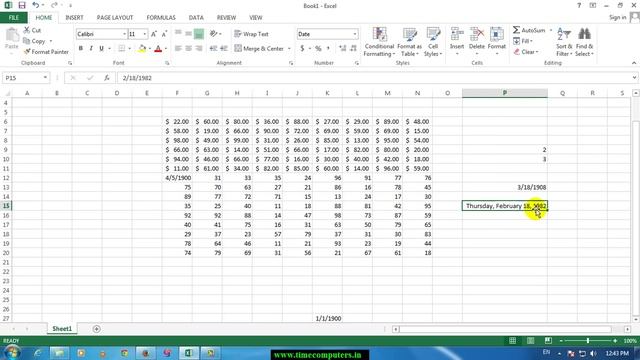Click the Copy button

pyautogui.click(x=34, y=41)
